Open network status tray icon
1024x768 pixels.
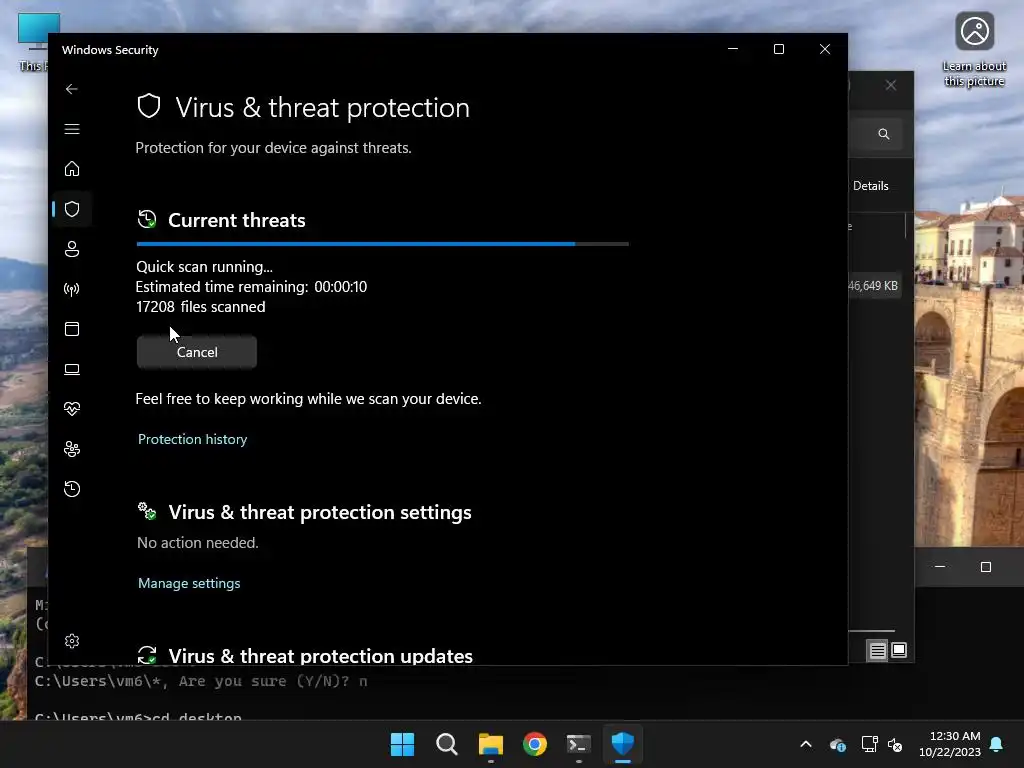click(869, 744)
